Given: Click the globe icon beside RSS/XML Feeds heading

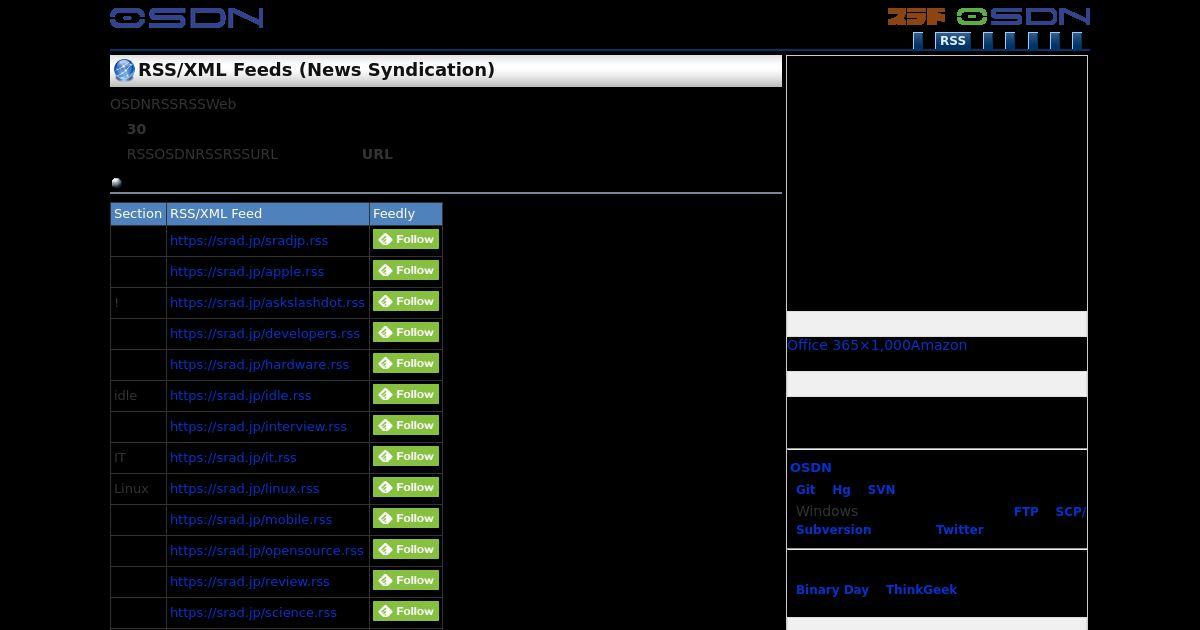Looking at the screenshot, I should [x=124, y=70].
